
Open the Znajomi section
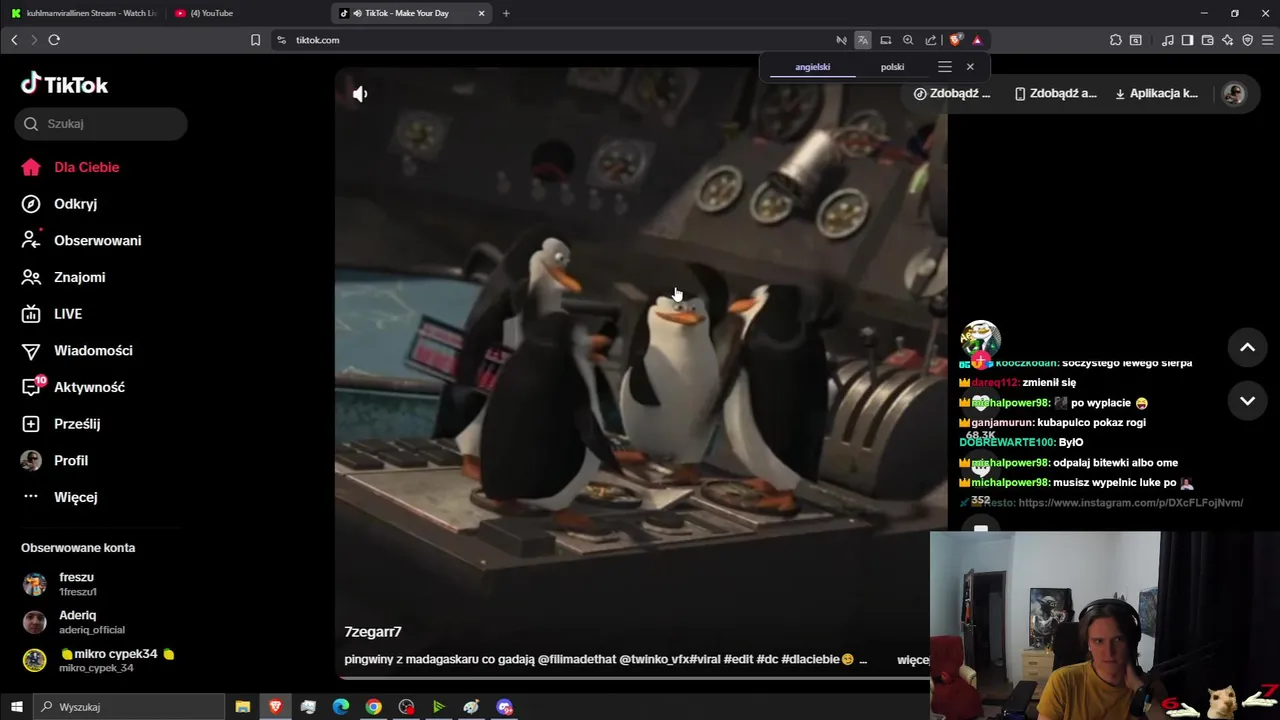(x=64, y=277)
